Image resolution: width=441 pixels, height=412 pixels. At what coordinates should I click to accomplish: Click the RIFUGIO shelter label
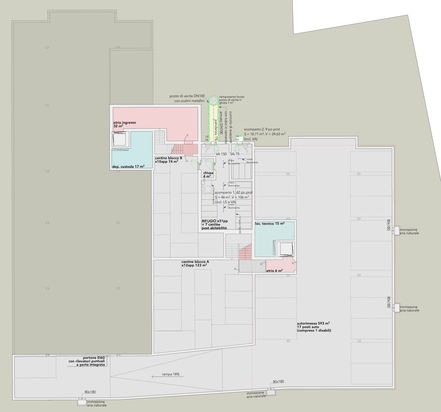coord(215,224)
